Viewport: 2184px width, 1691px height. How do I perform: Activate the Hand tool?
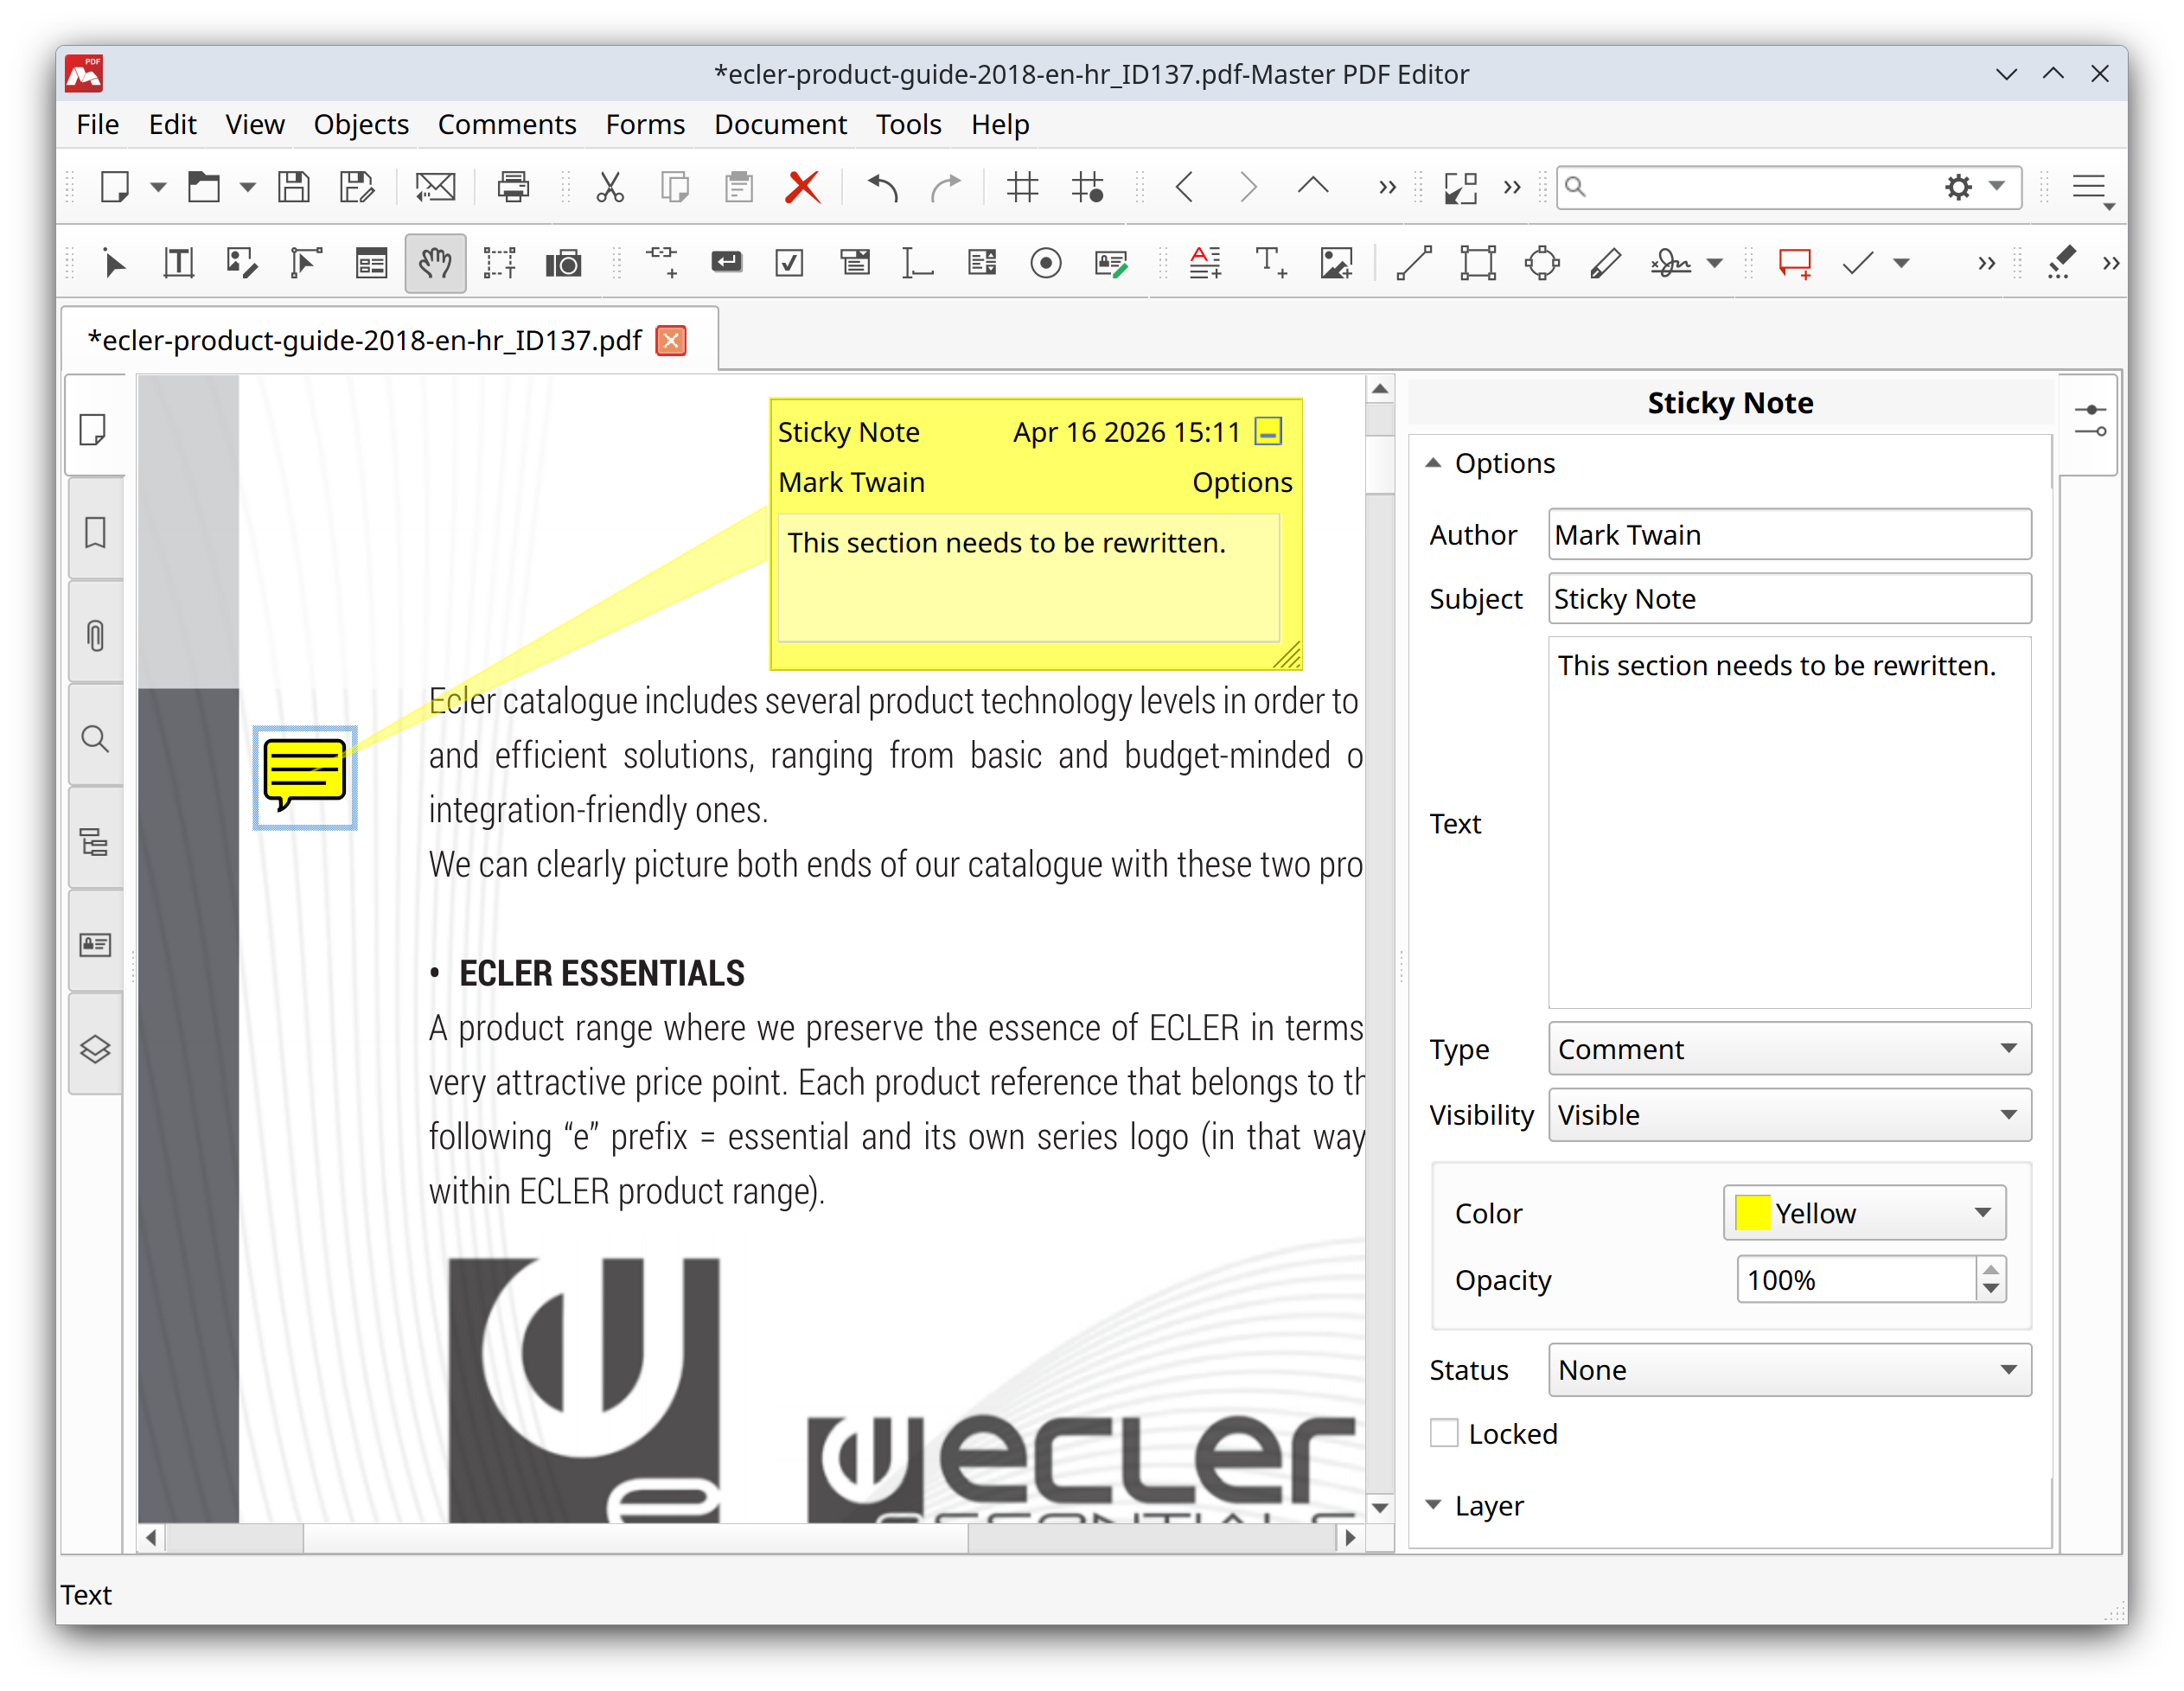(x=435, y=262)
